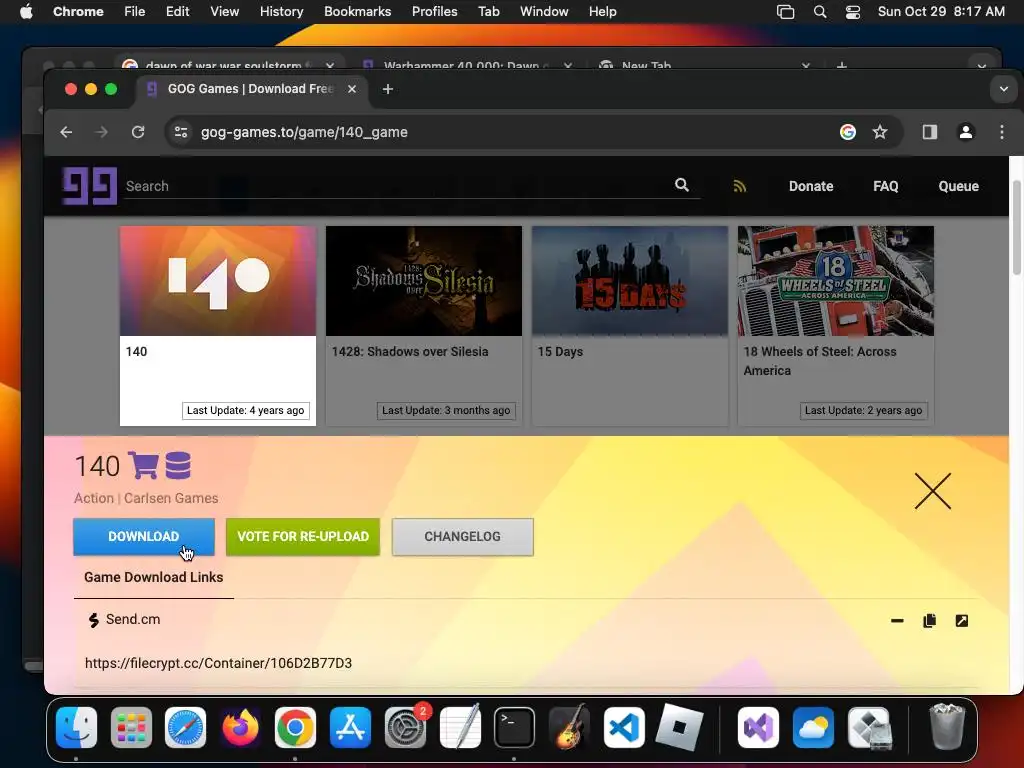Viewport: 1024px width, 768px height.
Task: Open Firefox from the dock
Action: 240,727
